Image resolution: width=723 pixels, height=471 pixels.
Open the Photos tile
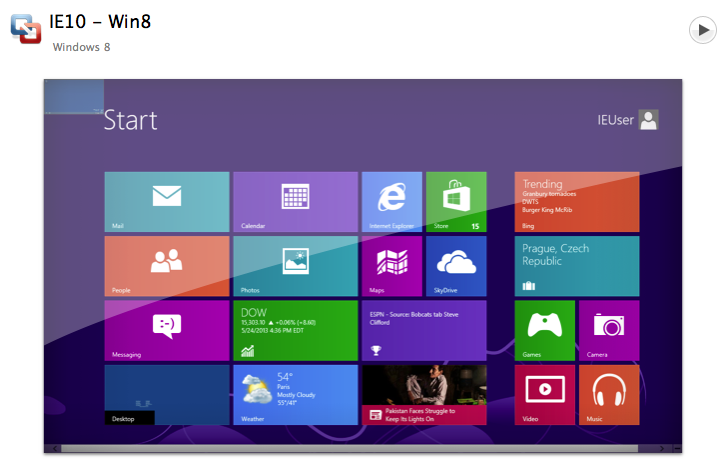(x=296, y=266)
